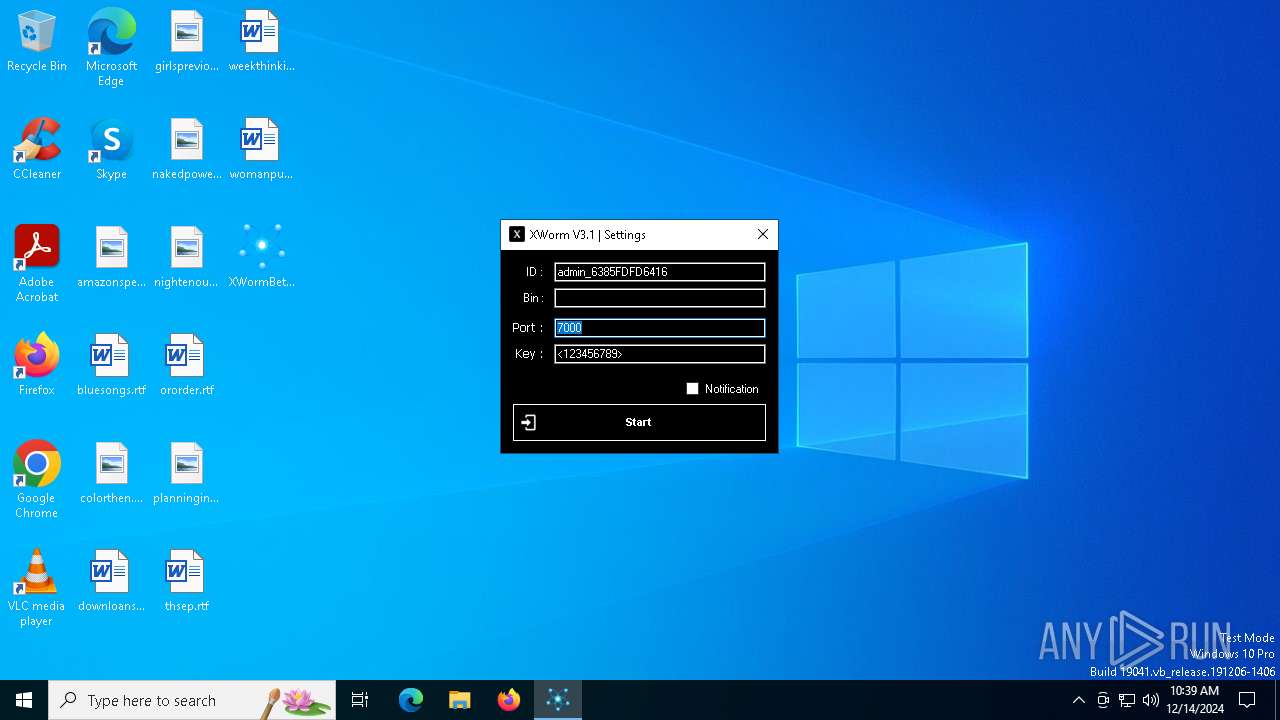Open the Windows Start menu
Image resolution: width=1280 pixels, height=720 pixels.
coord(24,700)
